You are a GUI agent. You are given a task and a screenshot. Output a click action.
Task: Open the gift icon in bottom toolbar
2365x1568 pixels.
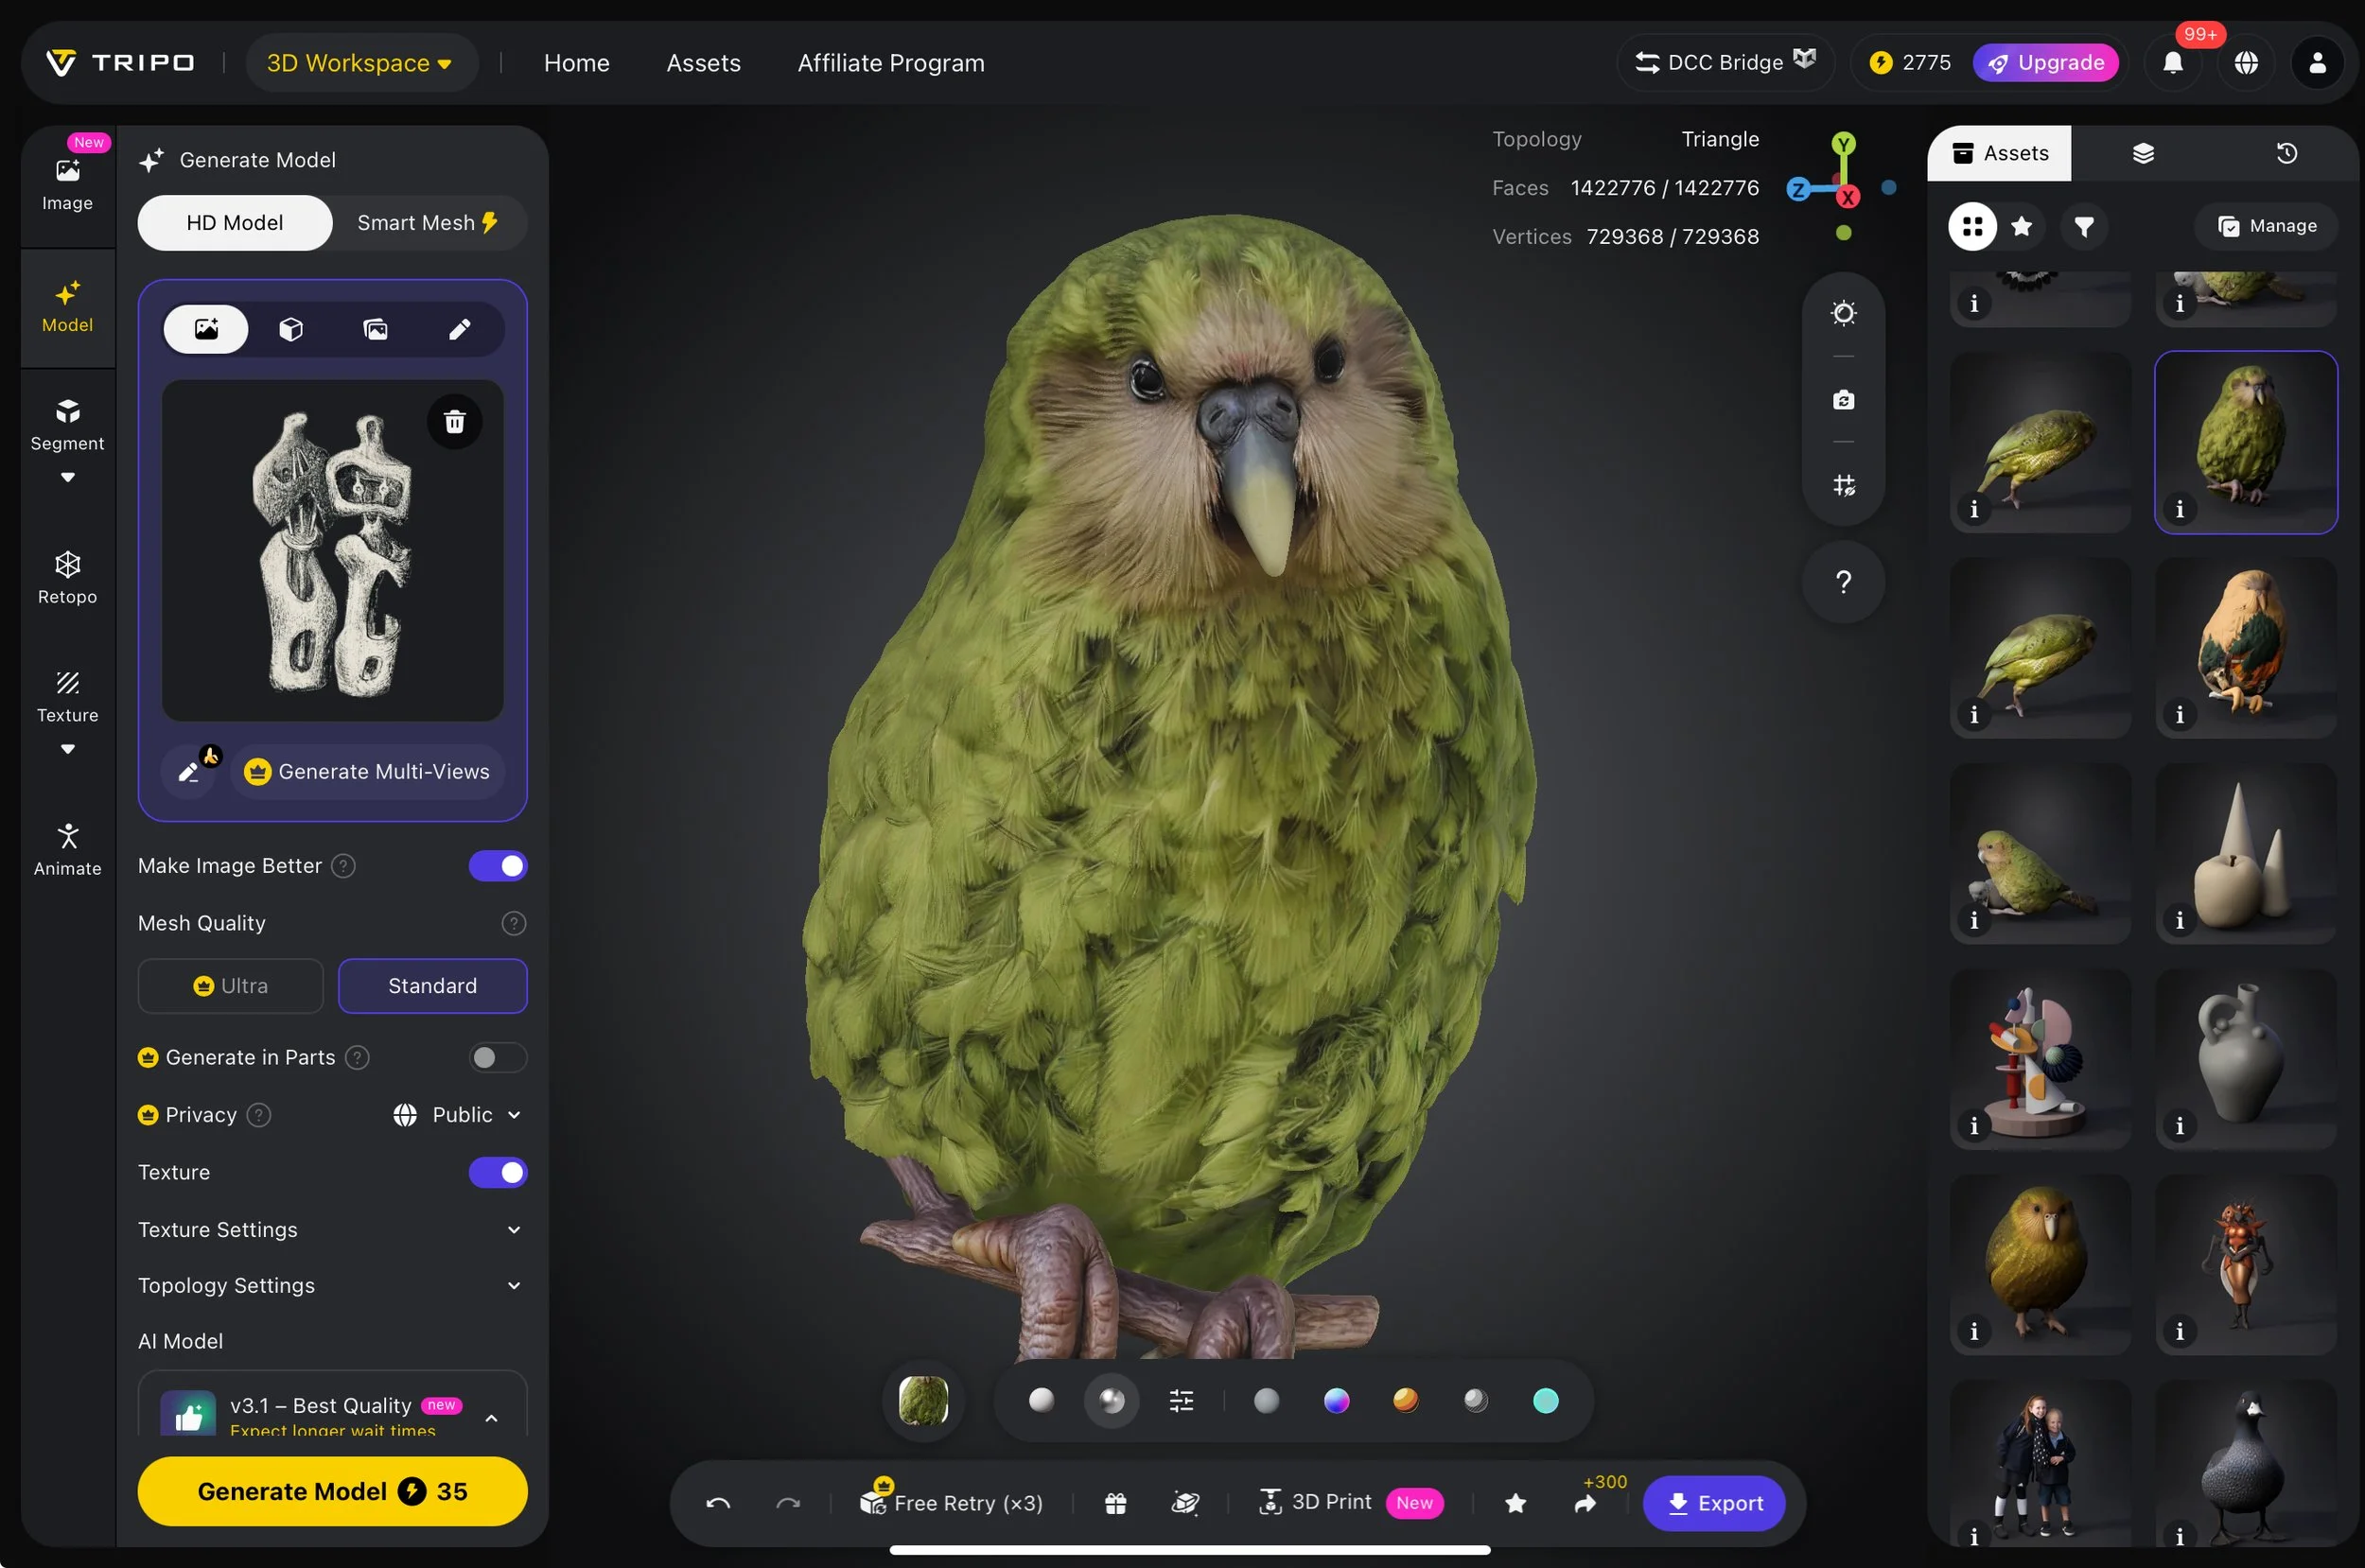click(1115, 1503)
